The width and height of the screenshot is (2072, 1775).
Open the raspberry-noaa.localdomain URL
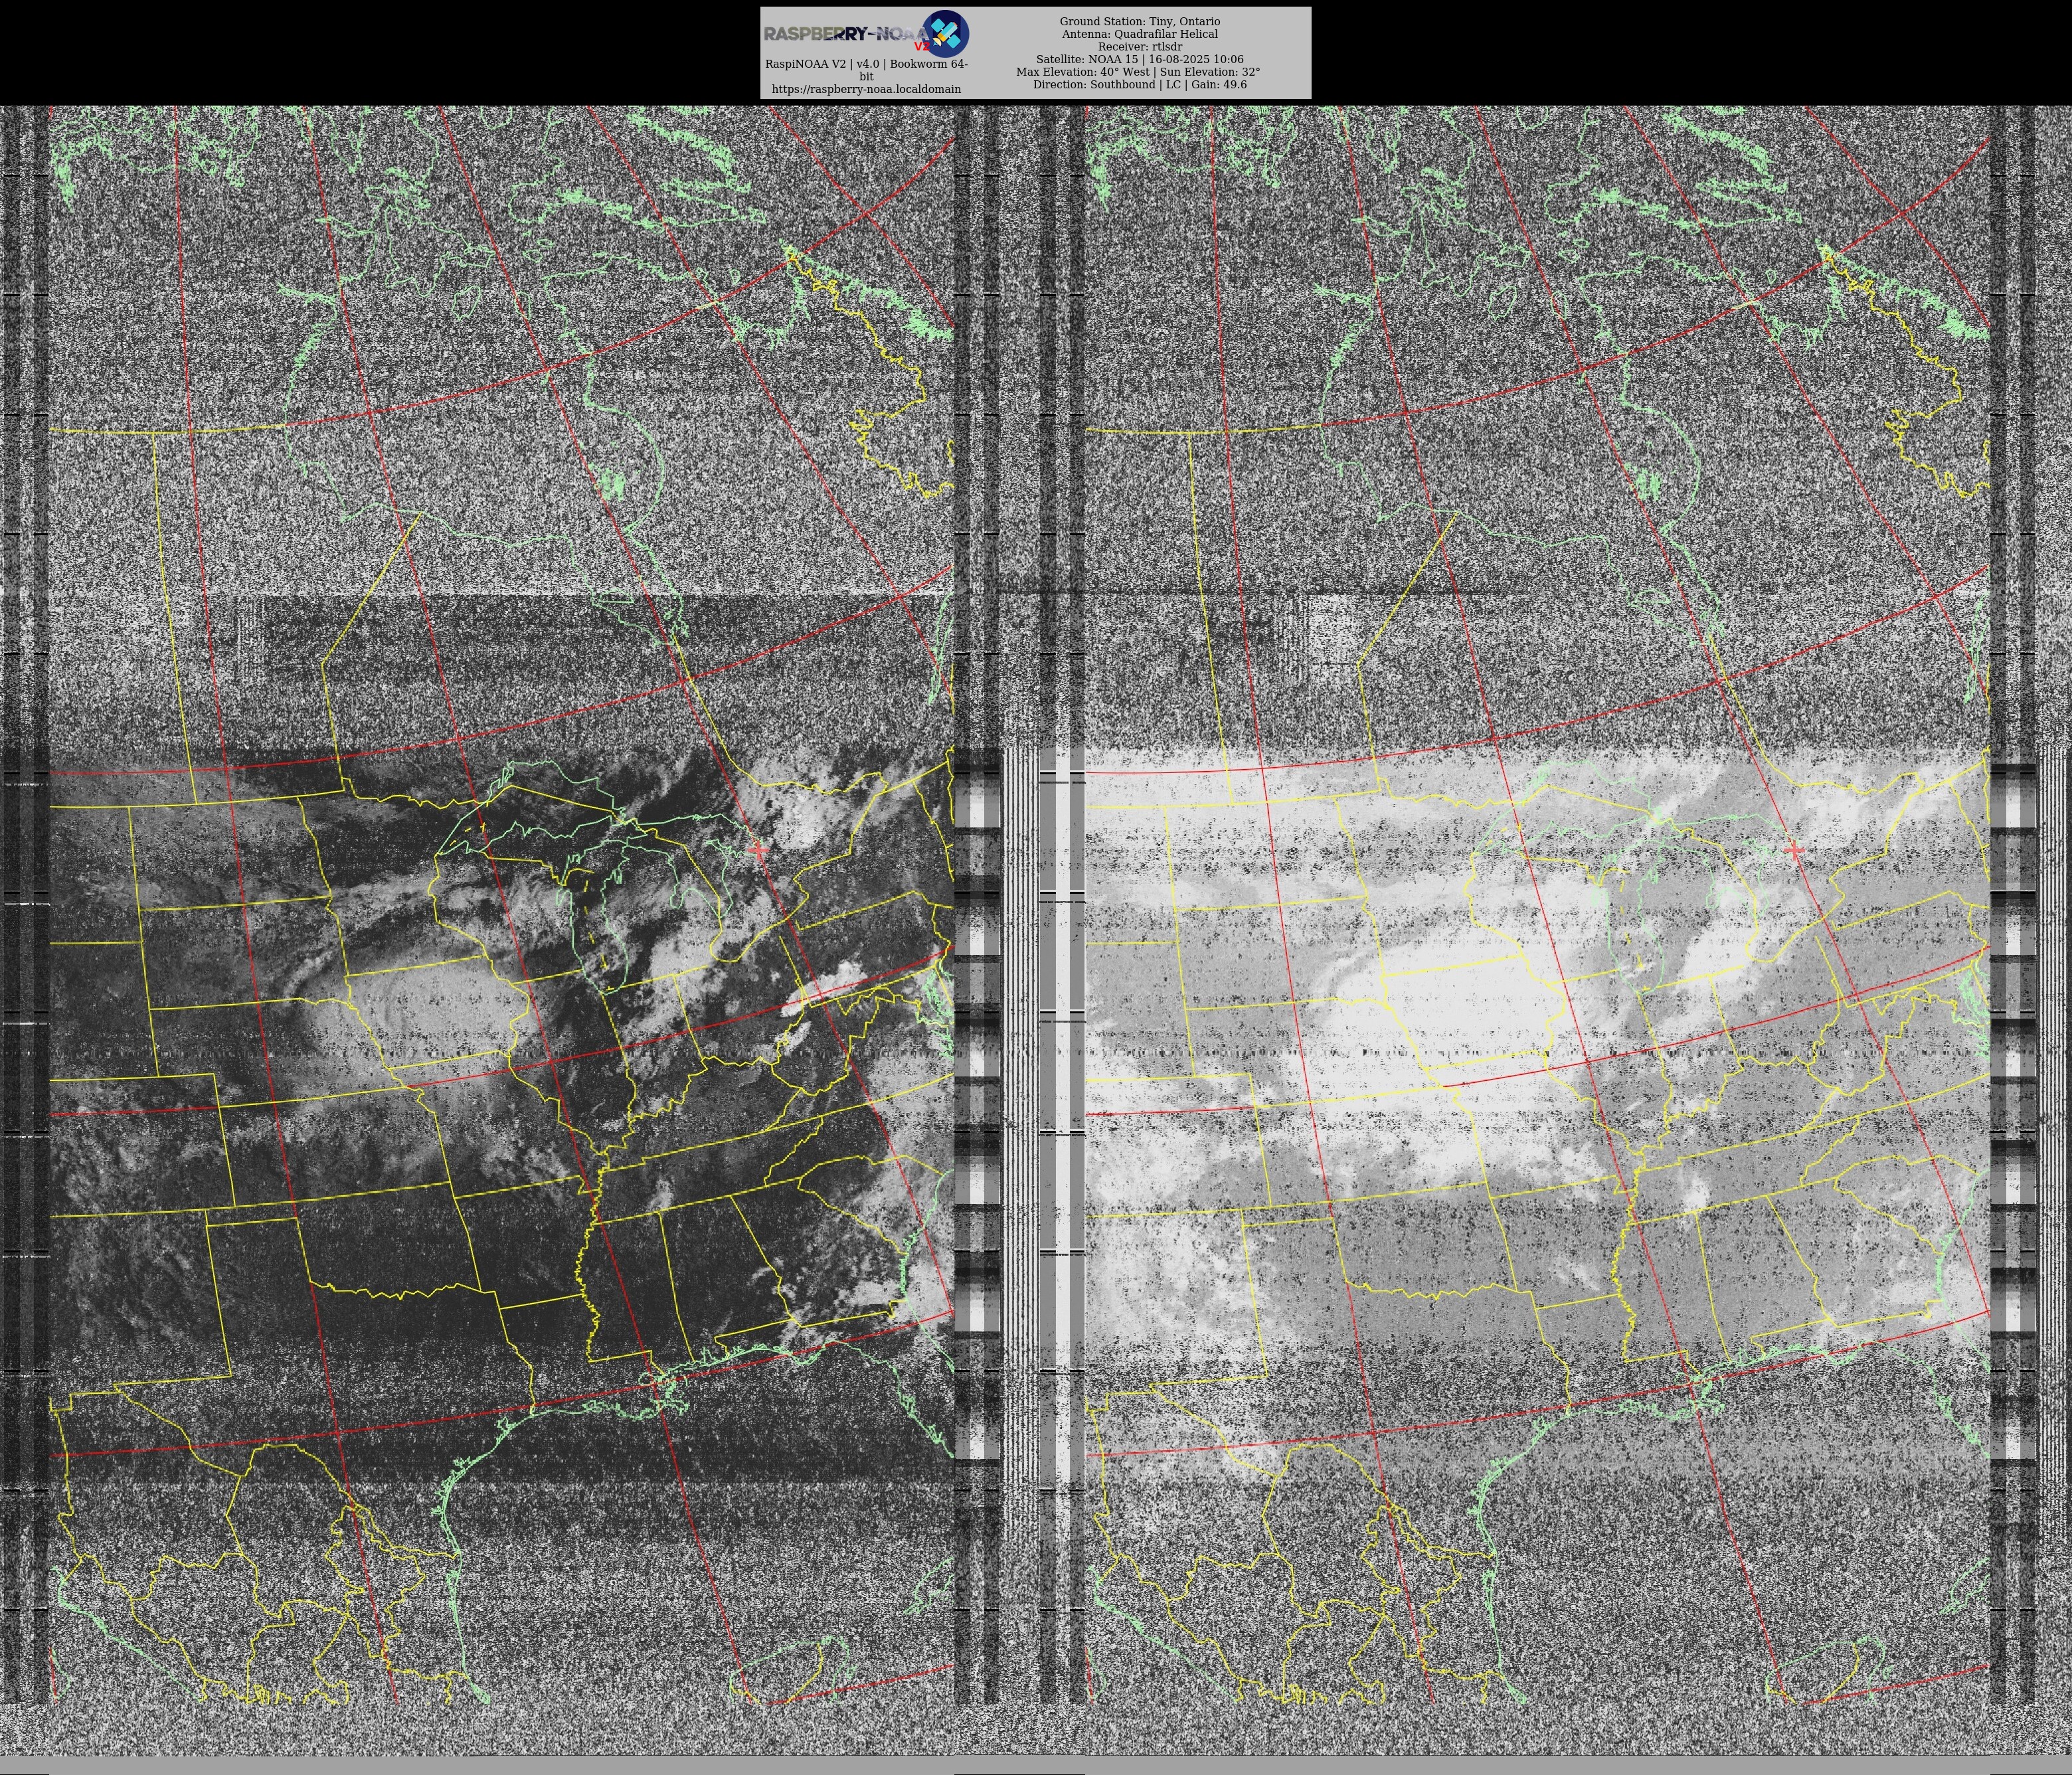[866, 89]
